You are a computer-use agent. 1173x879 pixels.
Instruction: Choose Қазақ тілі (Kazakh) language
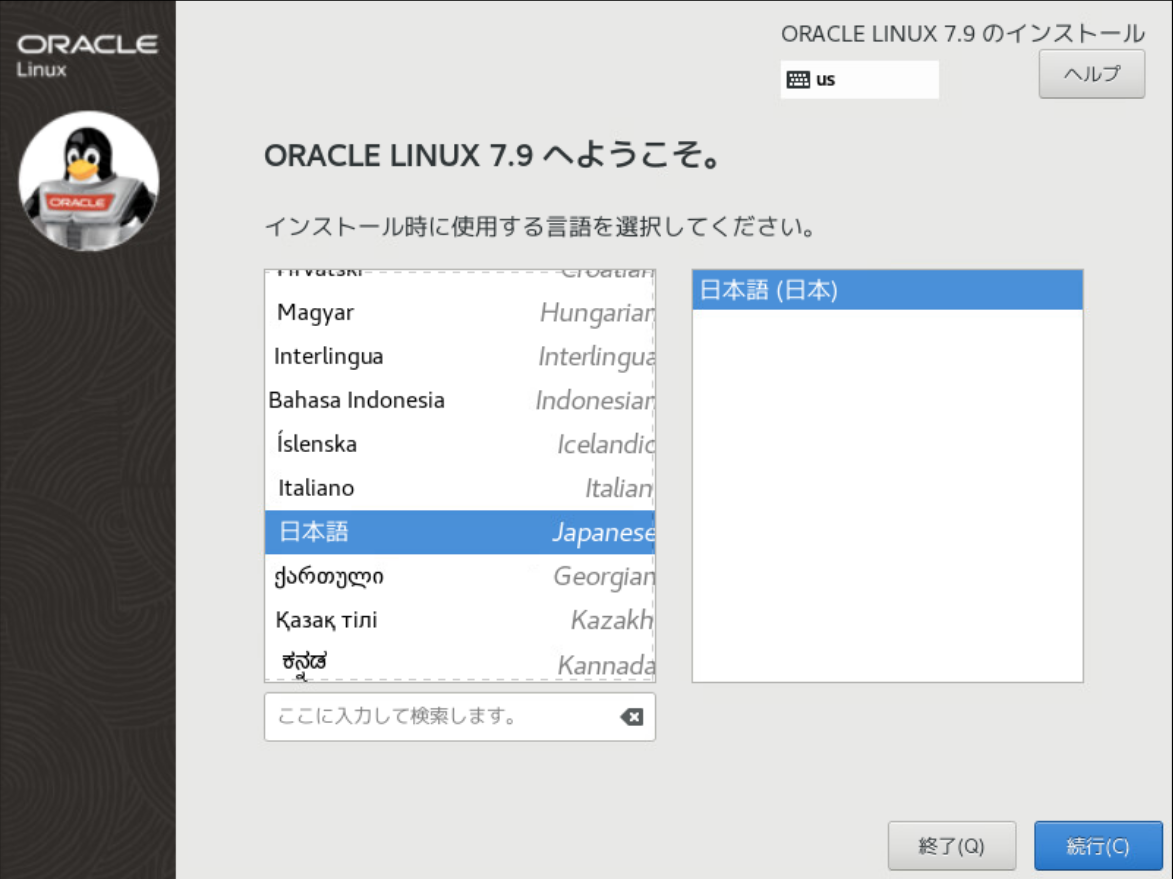click(x=459, y=620)
